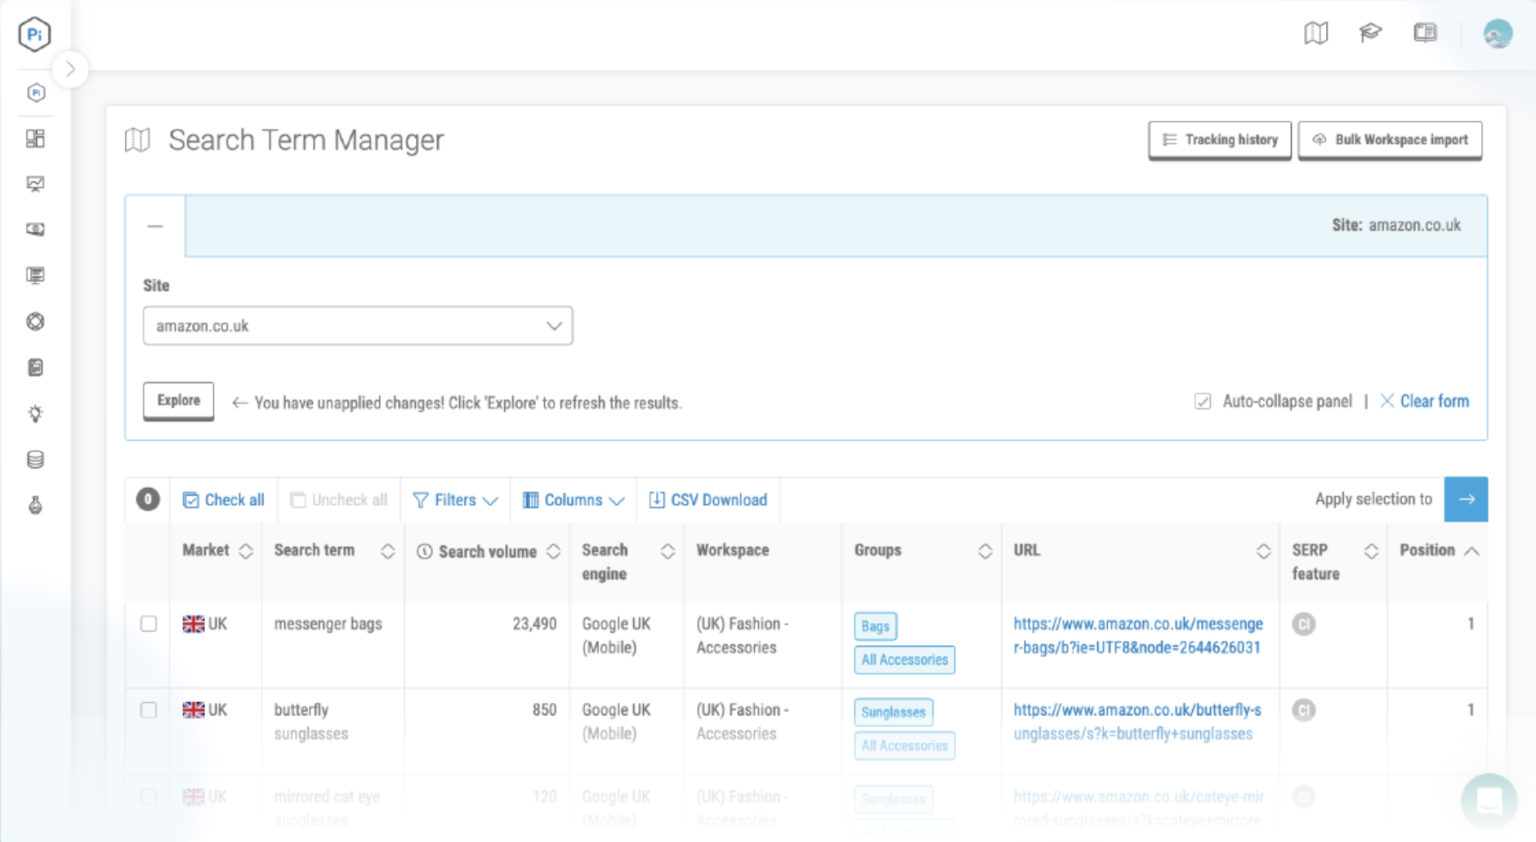Click the Explore button
Viewport: 1536px width, 842px height.
(x=178, y=400)
